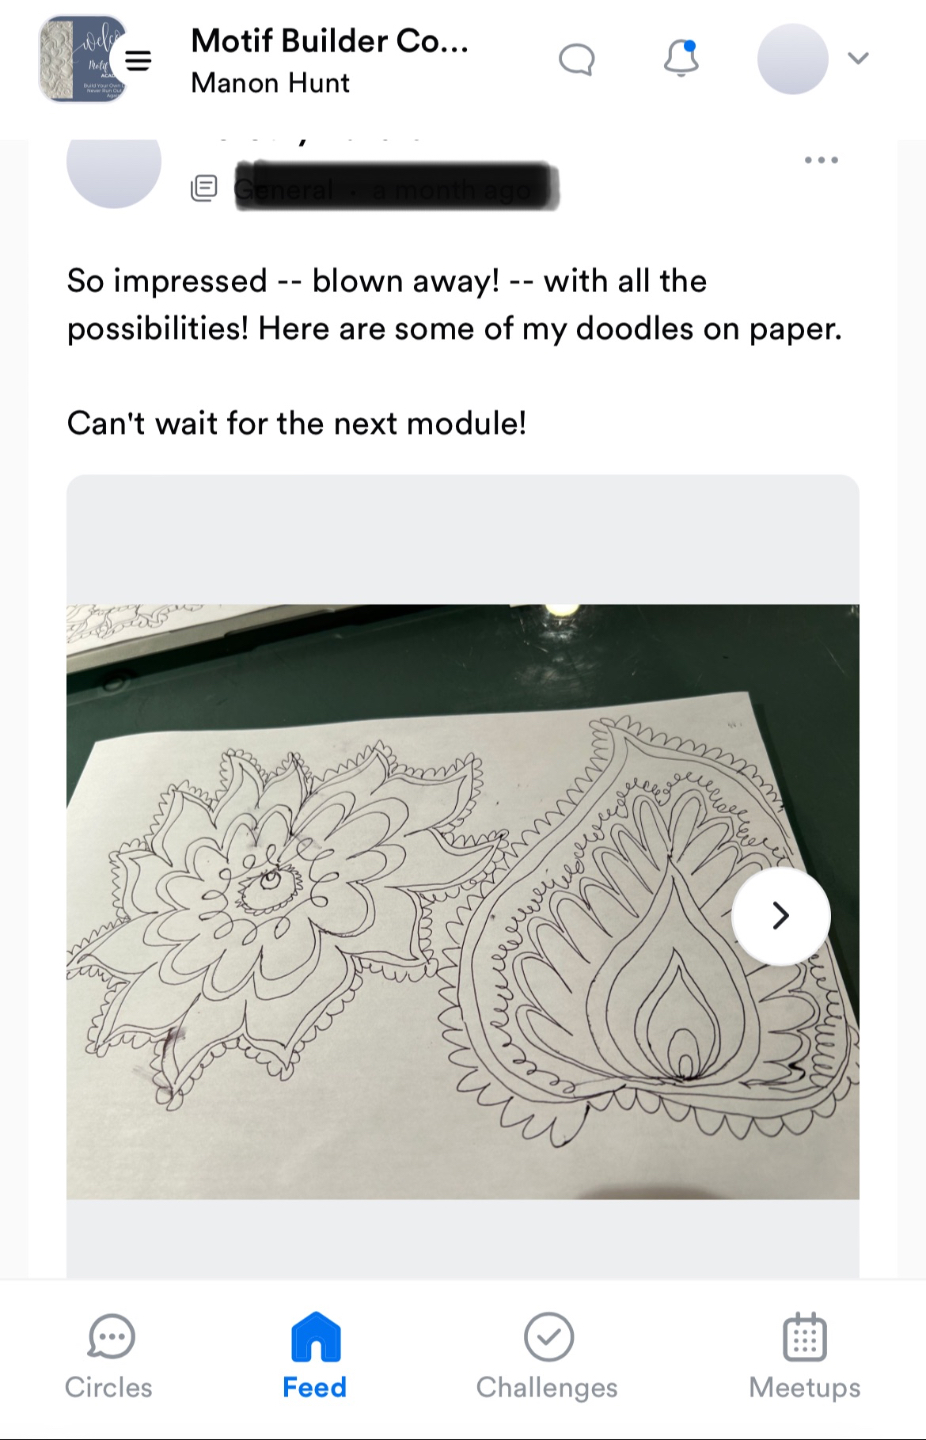Open the doodle drawing photo
This screenshot has height=1440, width=926.
(463, 901)
